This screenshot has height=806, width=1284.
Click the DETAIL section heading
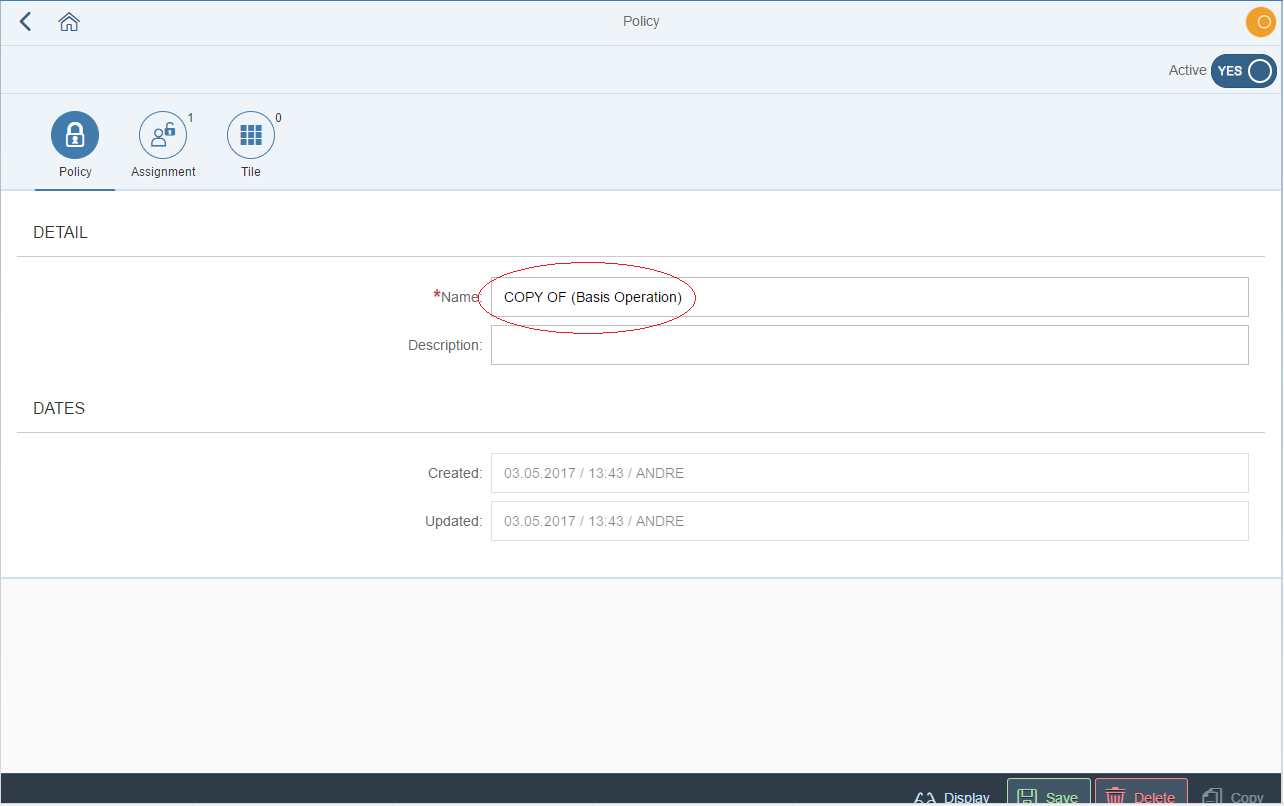[x=60, y=233]
